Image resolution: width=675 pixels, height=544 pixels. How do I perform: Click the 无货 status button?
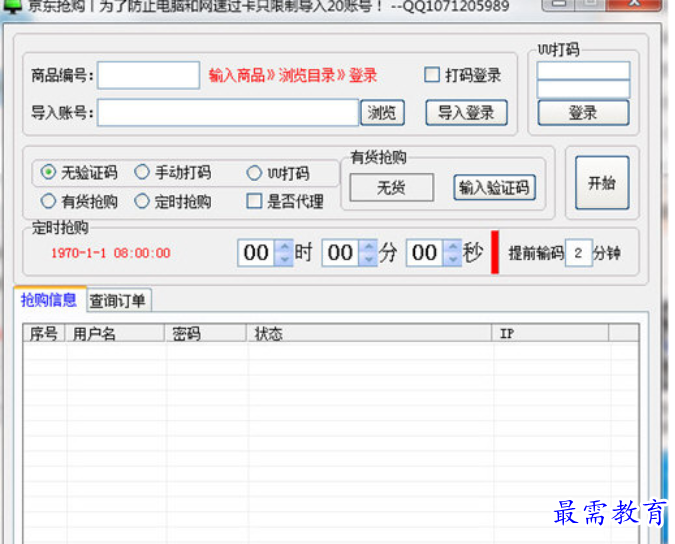[x=391, y=187]
